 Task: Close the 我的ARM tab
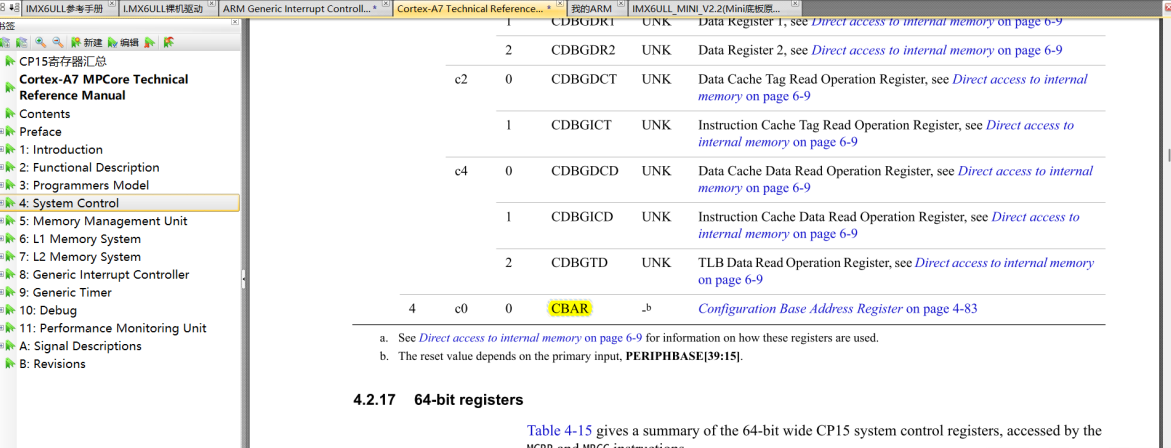coord(623,4)
